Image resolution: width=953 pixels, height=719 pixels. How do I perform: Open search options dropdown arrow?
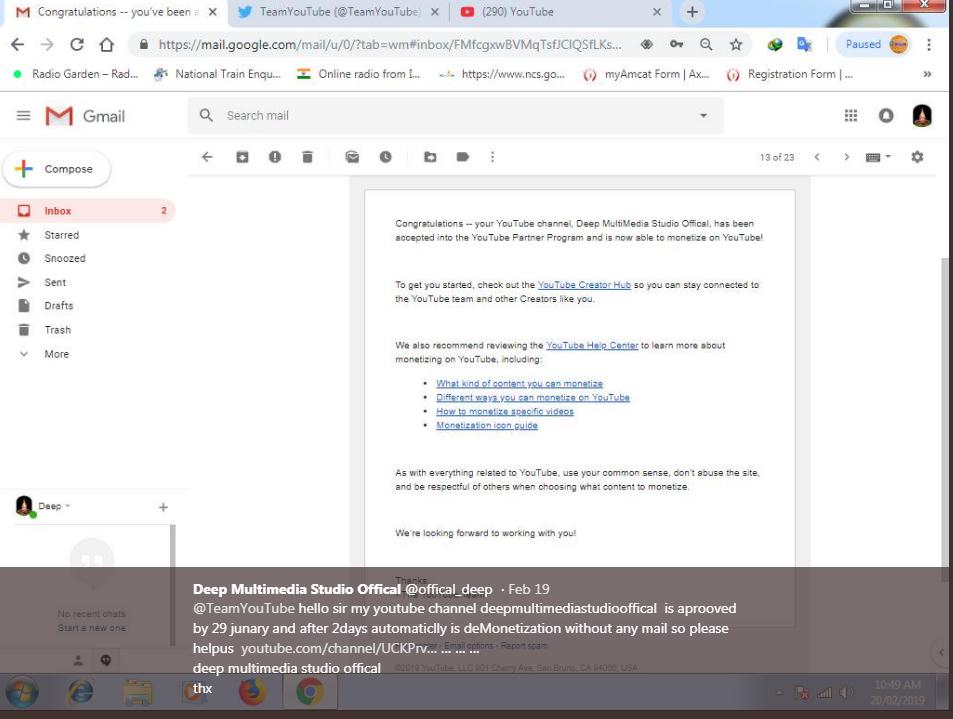click(x=703, y=115)
